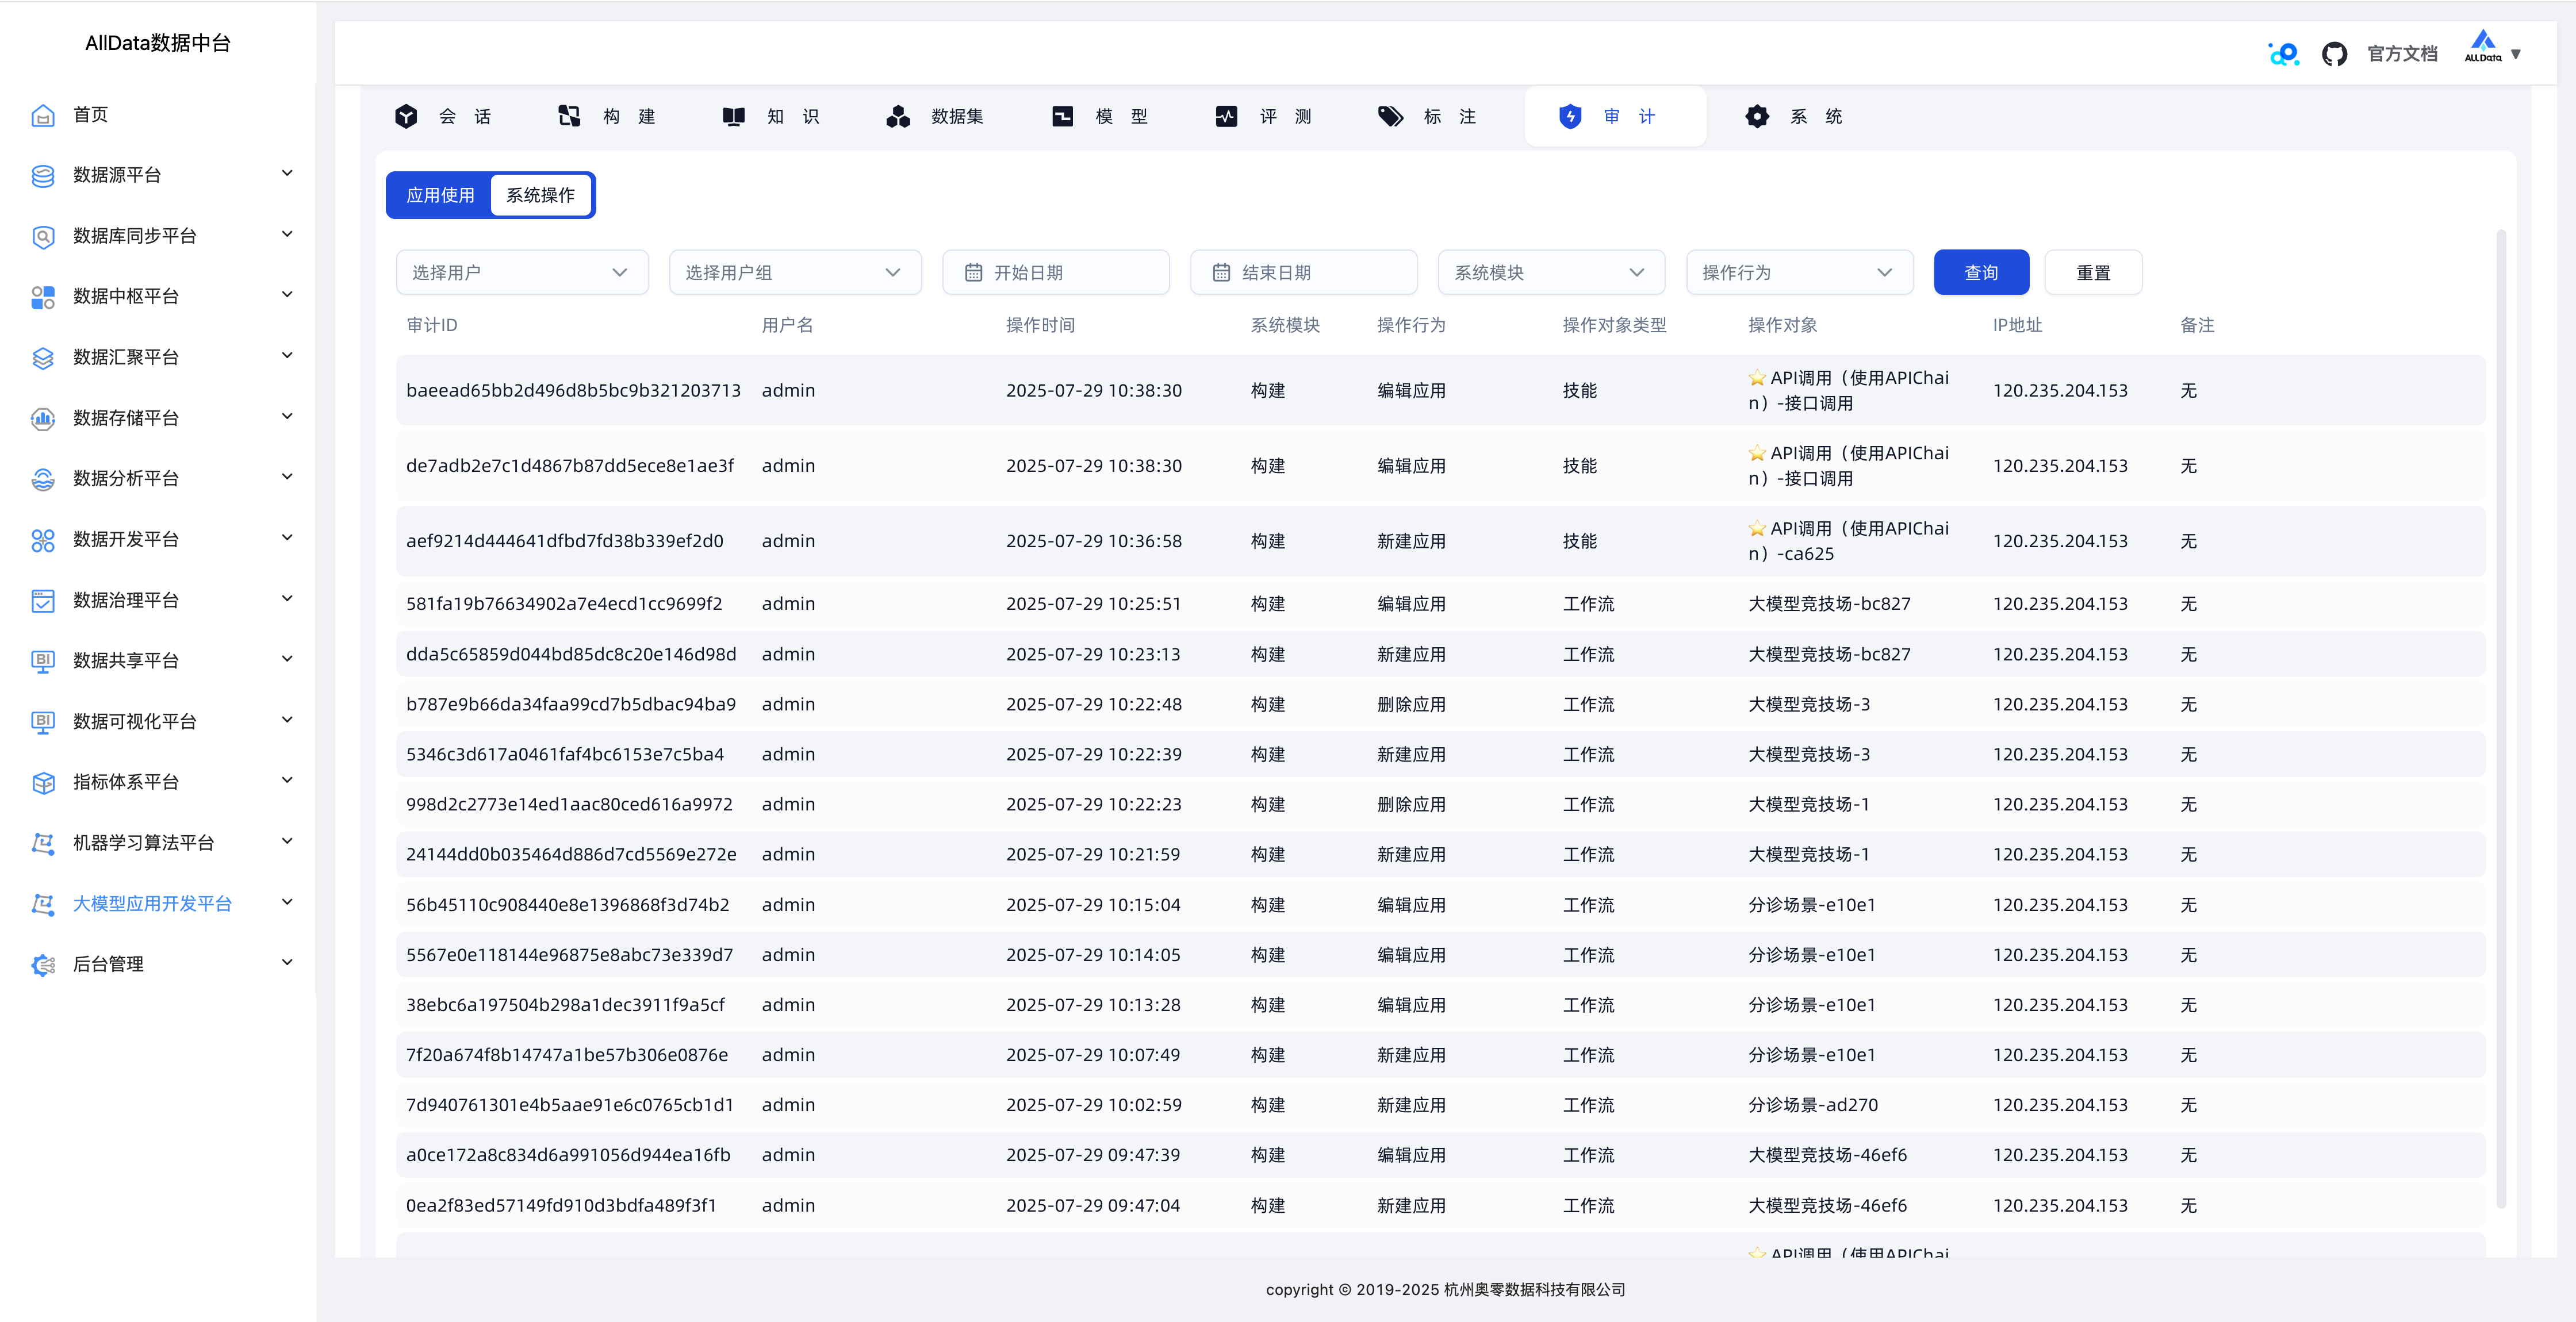Click the 开始日期 date input field
Screen dimensions: 2576x1322
(1055, 272)
